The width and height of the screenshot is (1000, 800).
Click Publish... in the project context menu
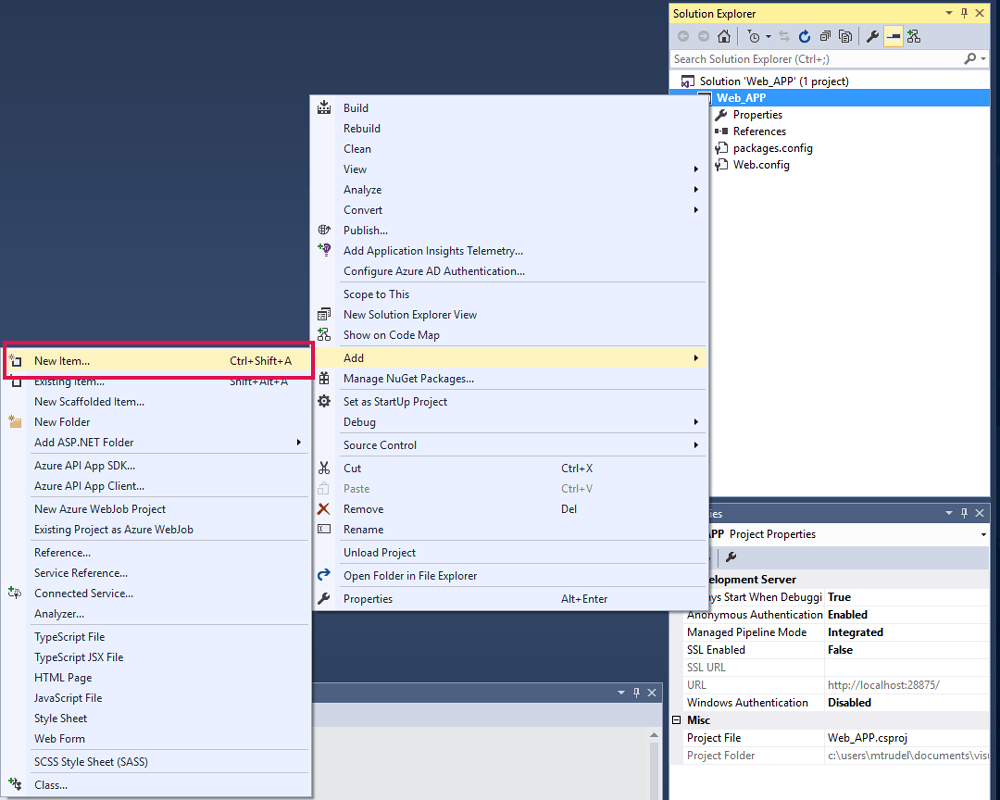[x=365, y=230]
